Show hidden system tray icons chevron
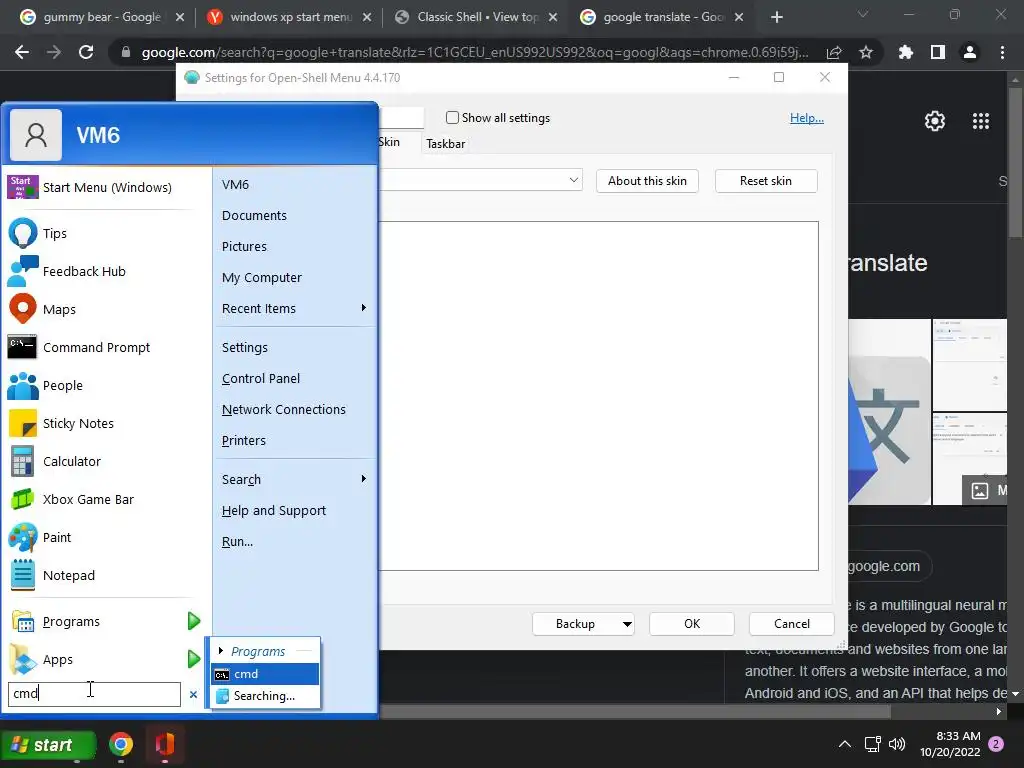Viewport: 1024px width, 768px height. click(844, 744)
